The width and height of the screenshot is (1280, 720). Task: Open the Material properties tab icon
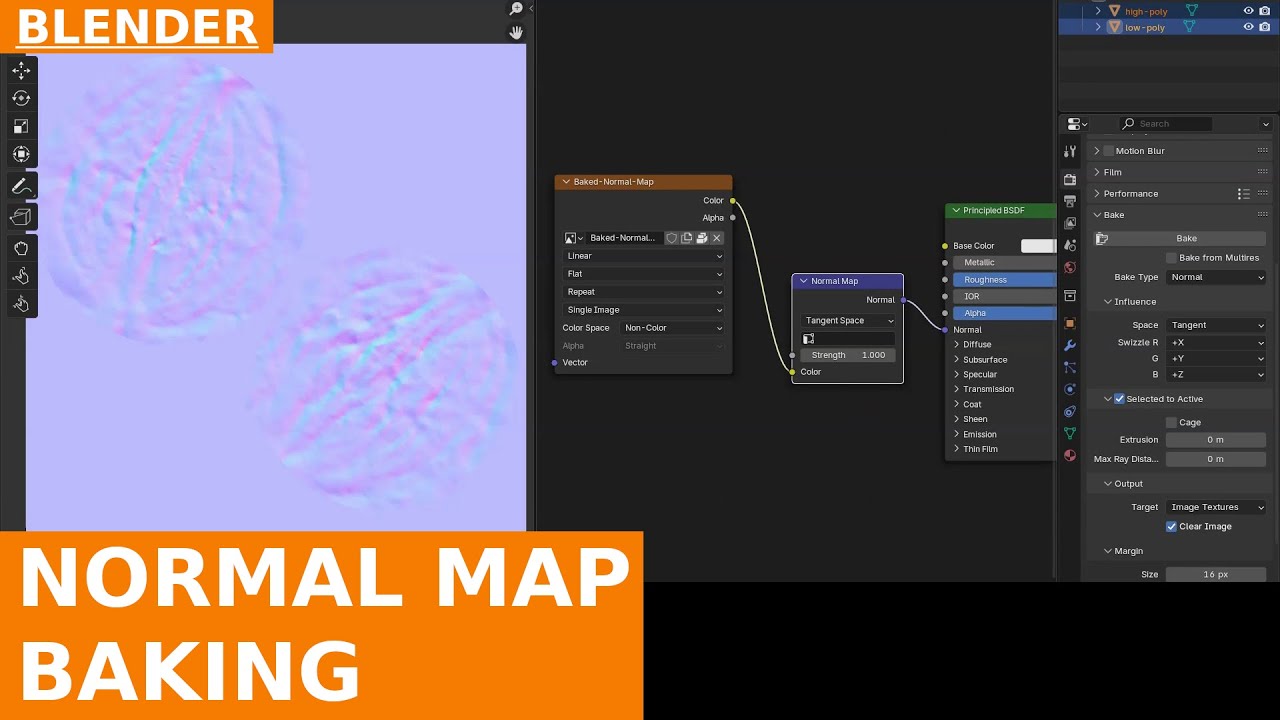point(1070,455)
